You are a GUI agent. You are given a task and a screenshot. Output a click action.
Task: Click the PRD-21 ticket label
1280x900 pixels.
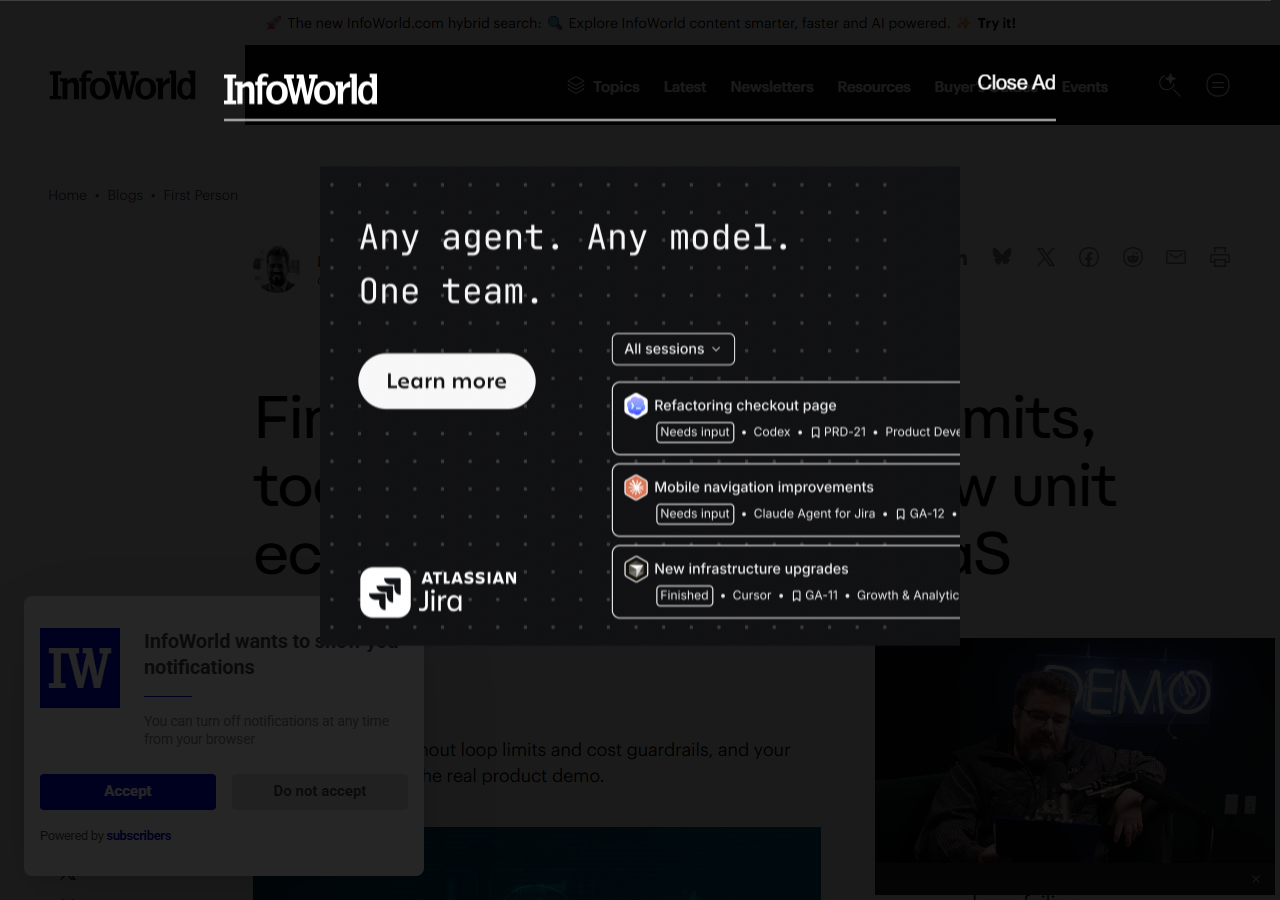(838, 432)
